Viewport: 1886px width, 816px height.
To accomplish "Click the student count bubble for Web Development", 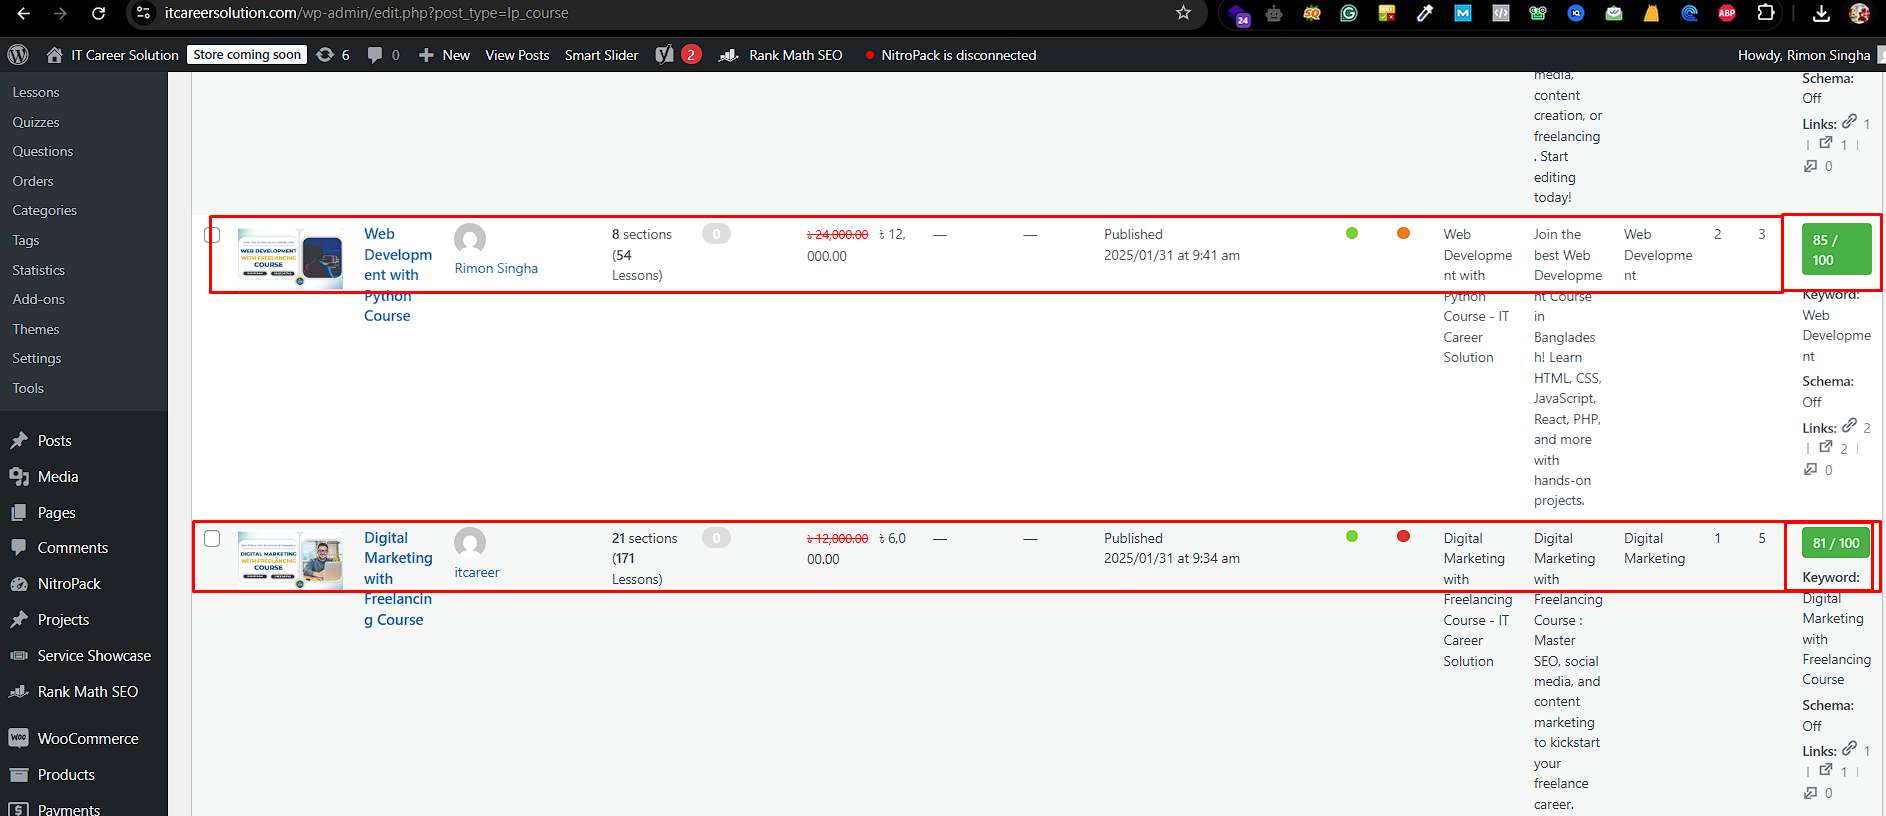I will click(716, 234).
